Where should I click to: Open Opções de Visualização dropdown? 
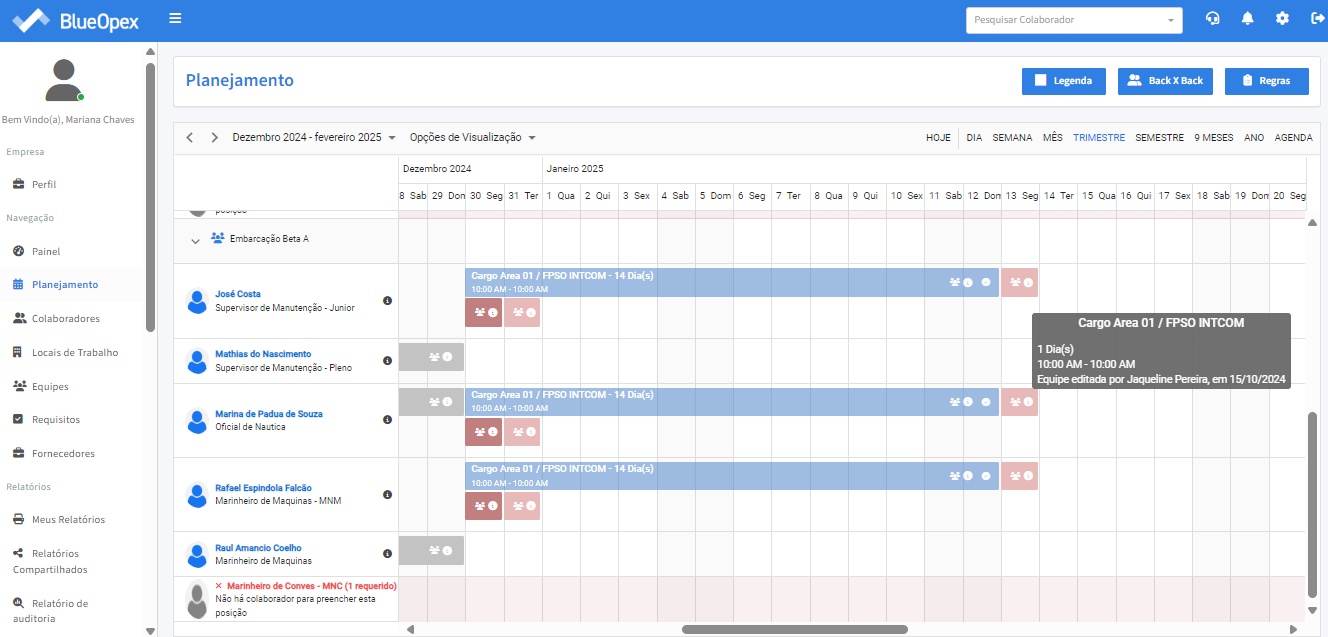pos(473,138)
